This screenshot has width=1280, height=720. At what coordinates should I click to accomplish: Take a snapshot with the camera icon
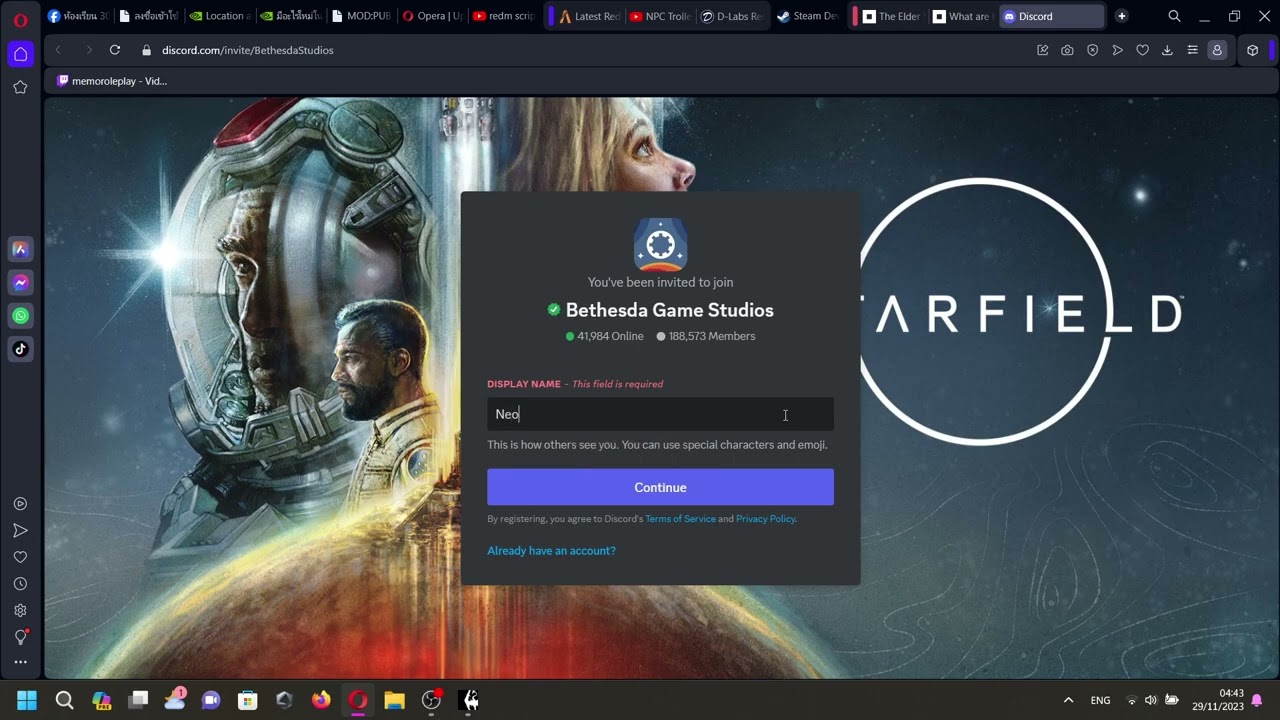[x=1067, y=50]
